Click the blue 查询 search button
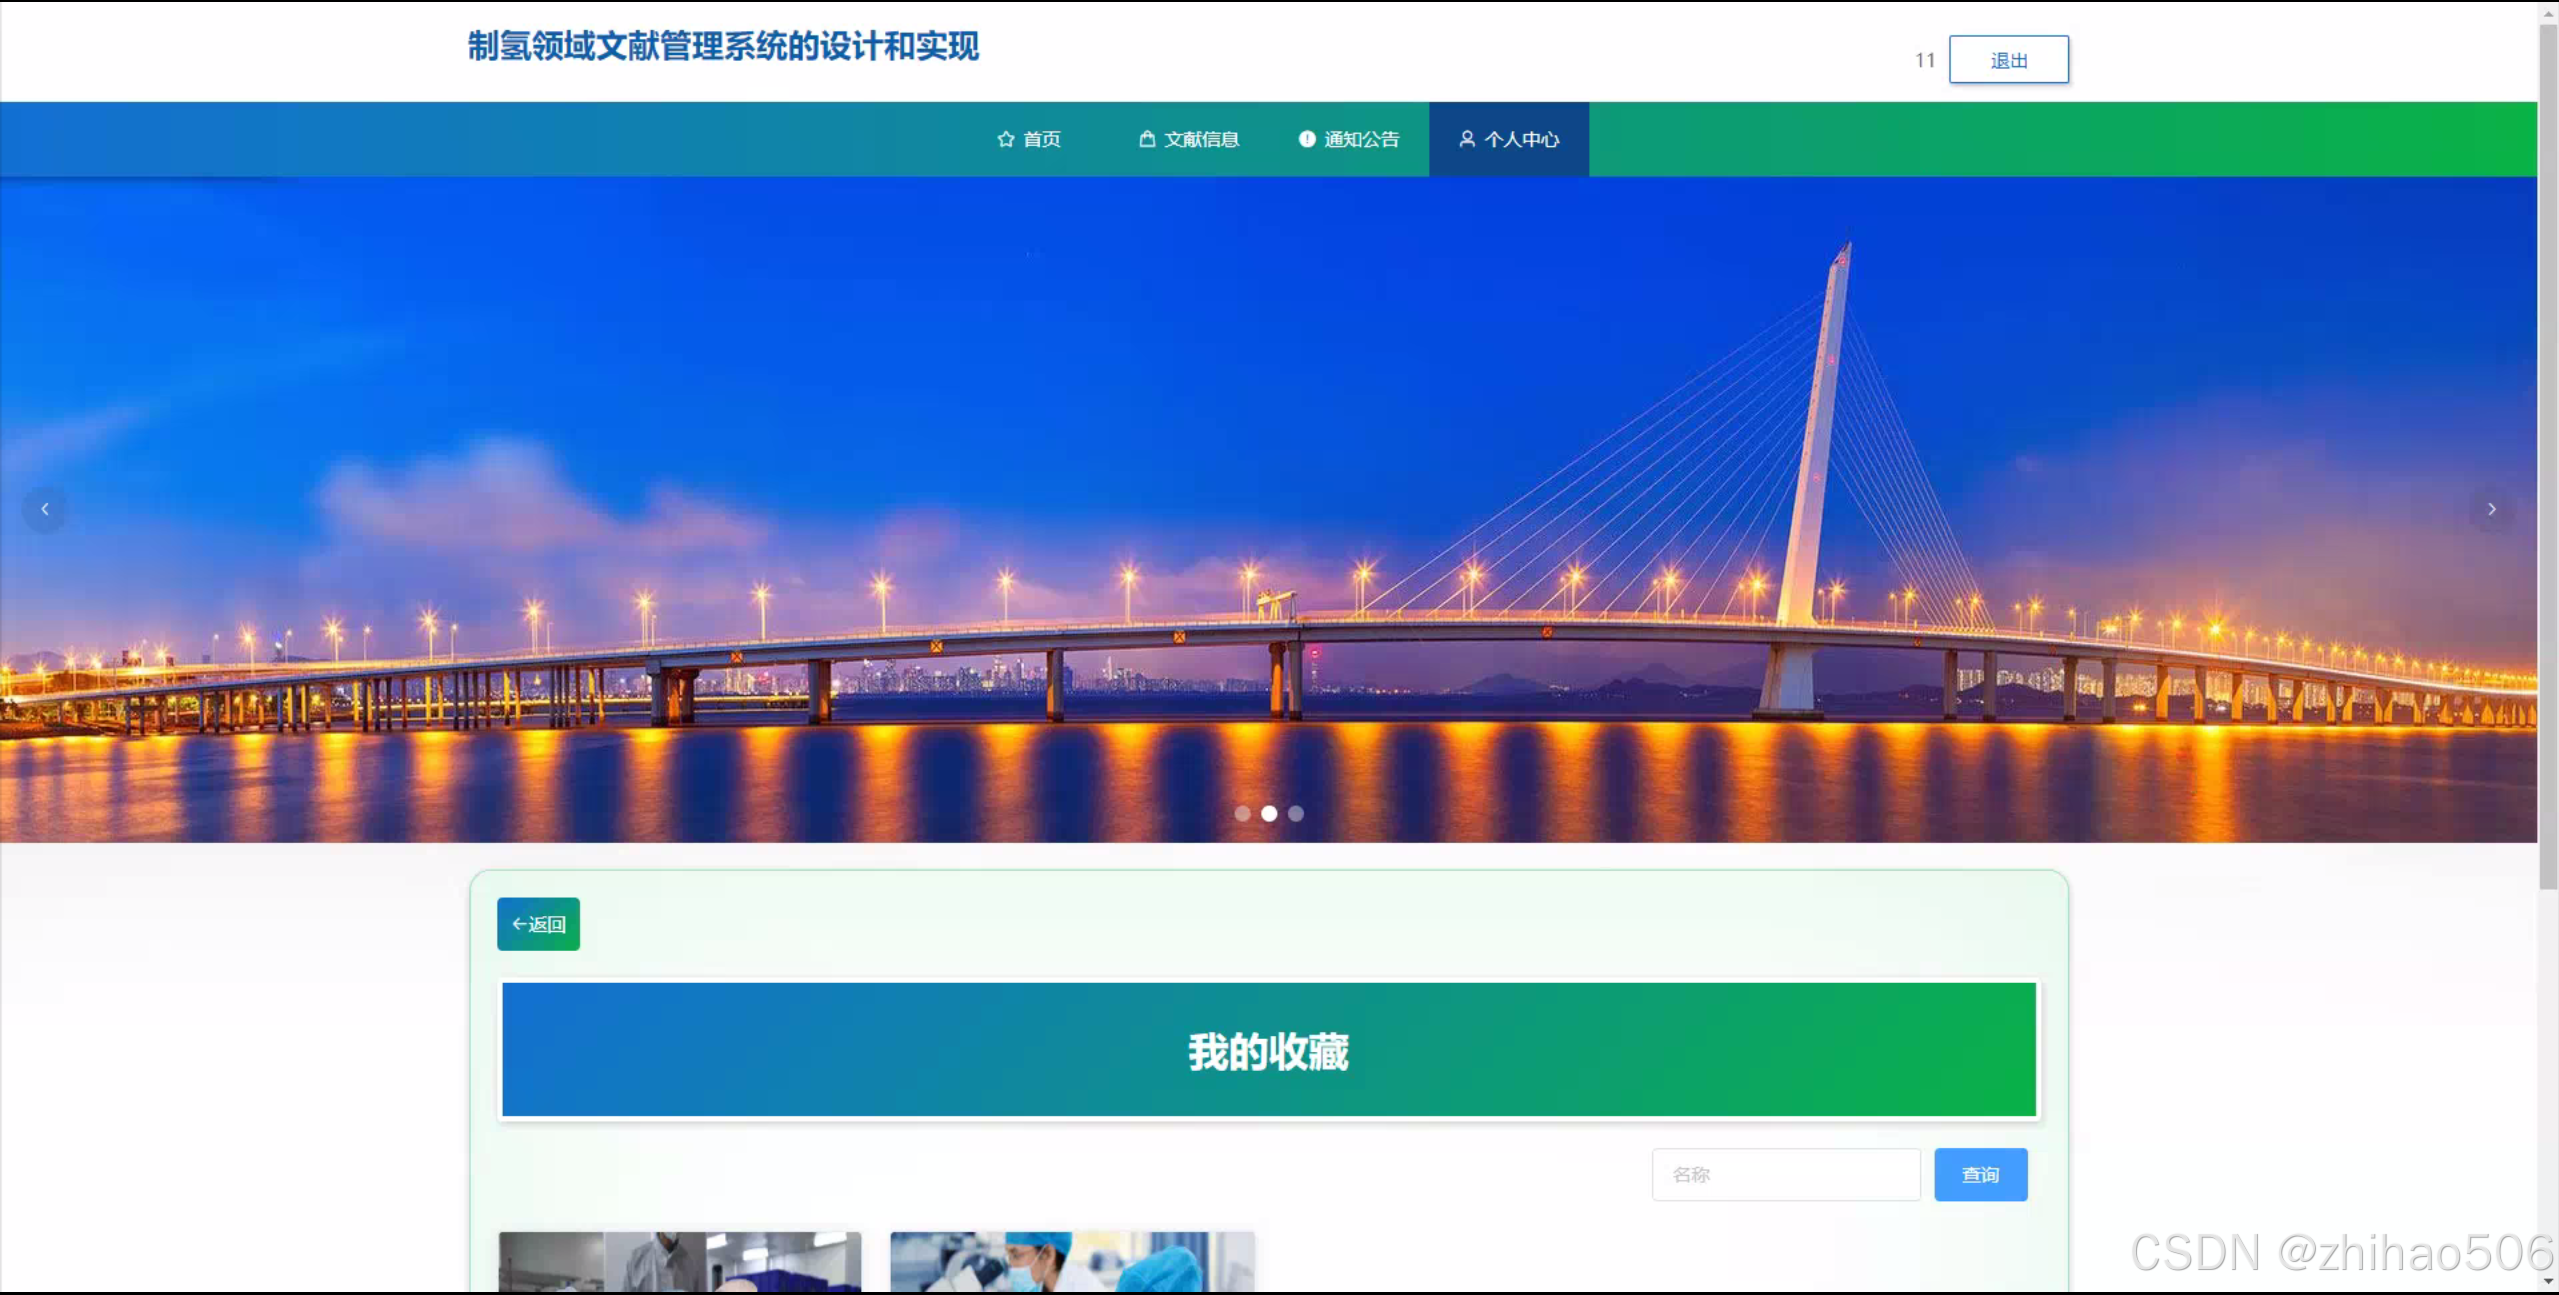 1980,1174
